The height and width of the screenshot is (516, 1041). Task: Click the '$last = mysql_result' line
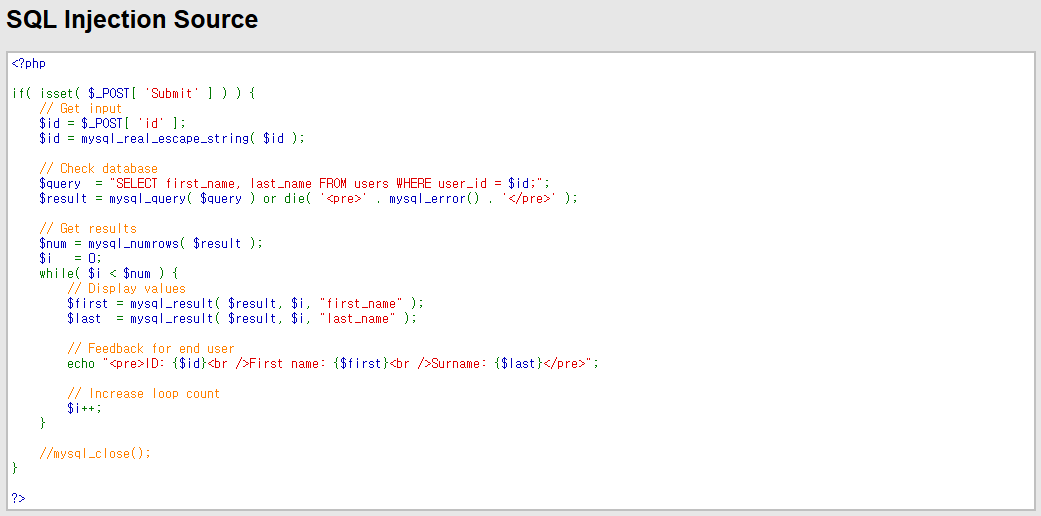pyautogui.click(x=242, y=319)
